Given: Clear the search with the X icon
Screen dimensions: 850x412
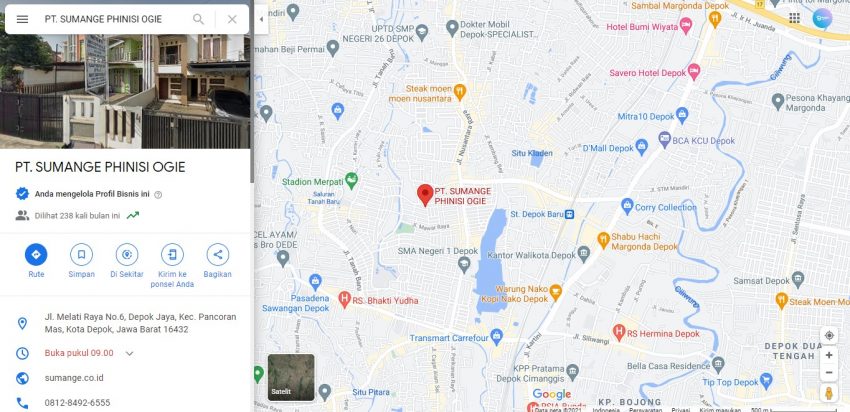Looking at the screenshot, I should point(232,20).
